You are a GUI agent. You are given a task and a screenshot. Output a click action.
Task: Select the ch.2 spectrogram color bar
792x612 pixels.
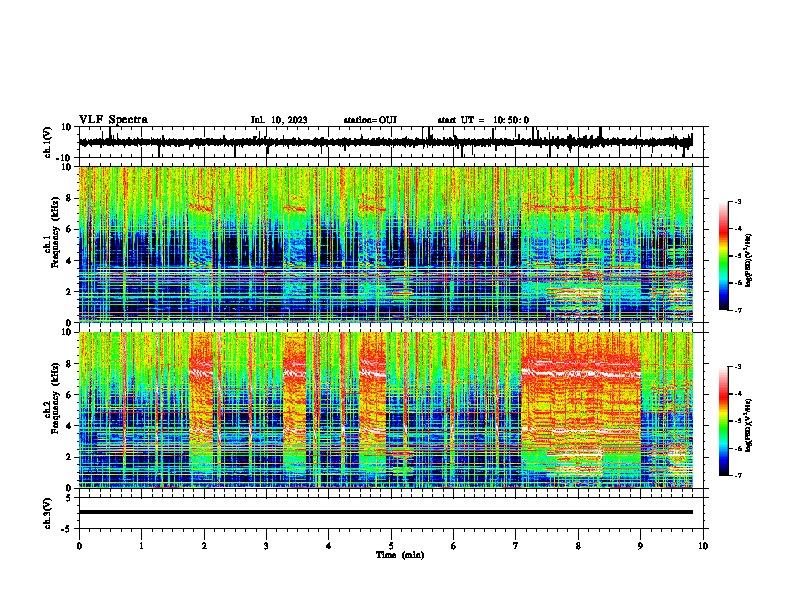pos(724,421)
